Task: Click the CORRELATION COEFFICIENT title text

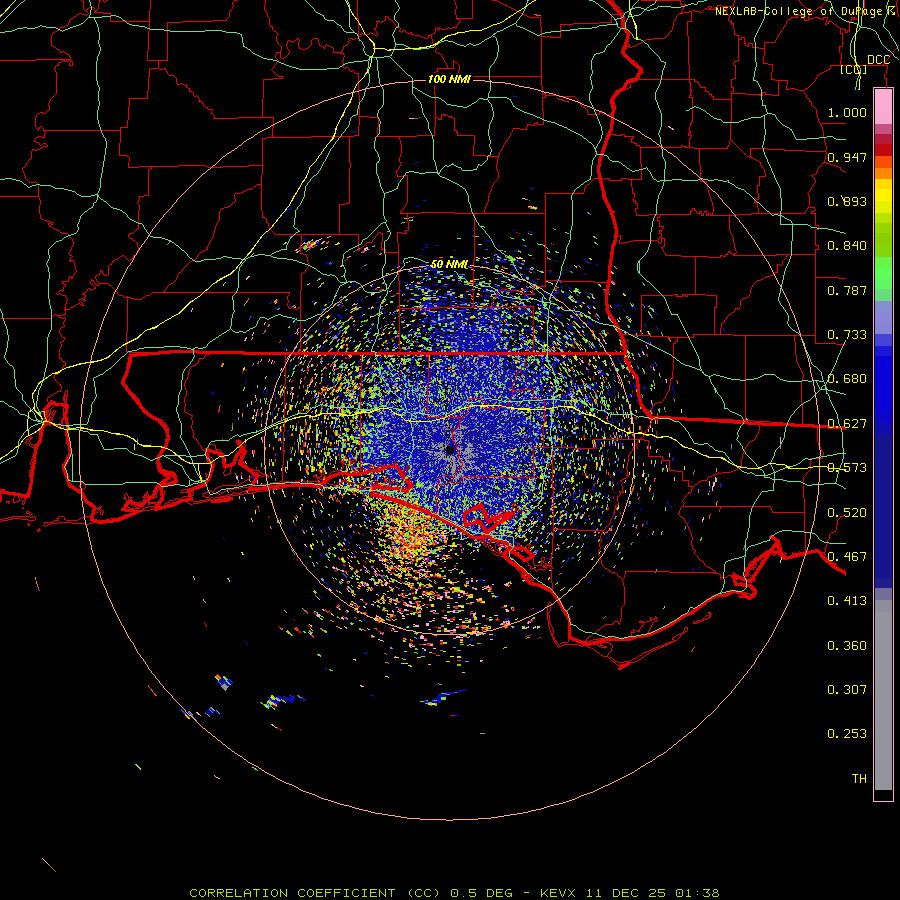Action: point(292,893)
